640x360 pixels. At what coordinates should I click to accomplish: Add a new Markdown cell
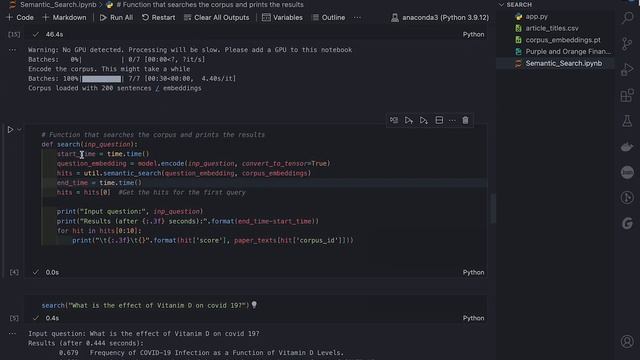[x=64, y=18]
